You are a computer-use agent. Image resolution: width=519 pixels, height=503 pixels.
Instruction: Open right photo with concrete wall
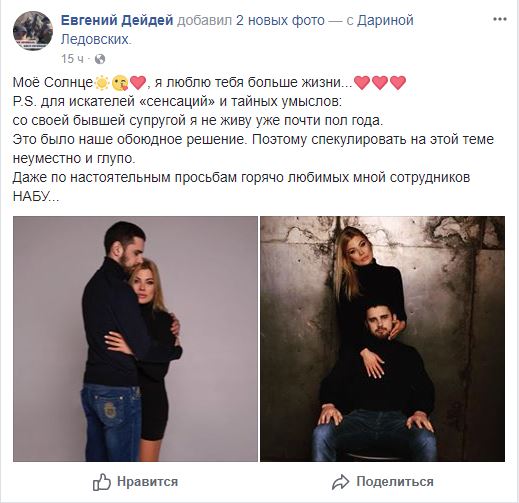point(382,339)
